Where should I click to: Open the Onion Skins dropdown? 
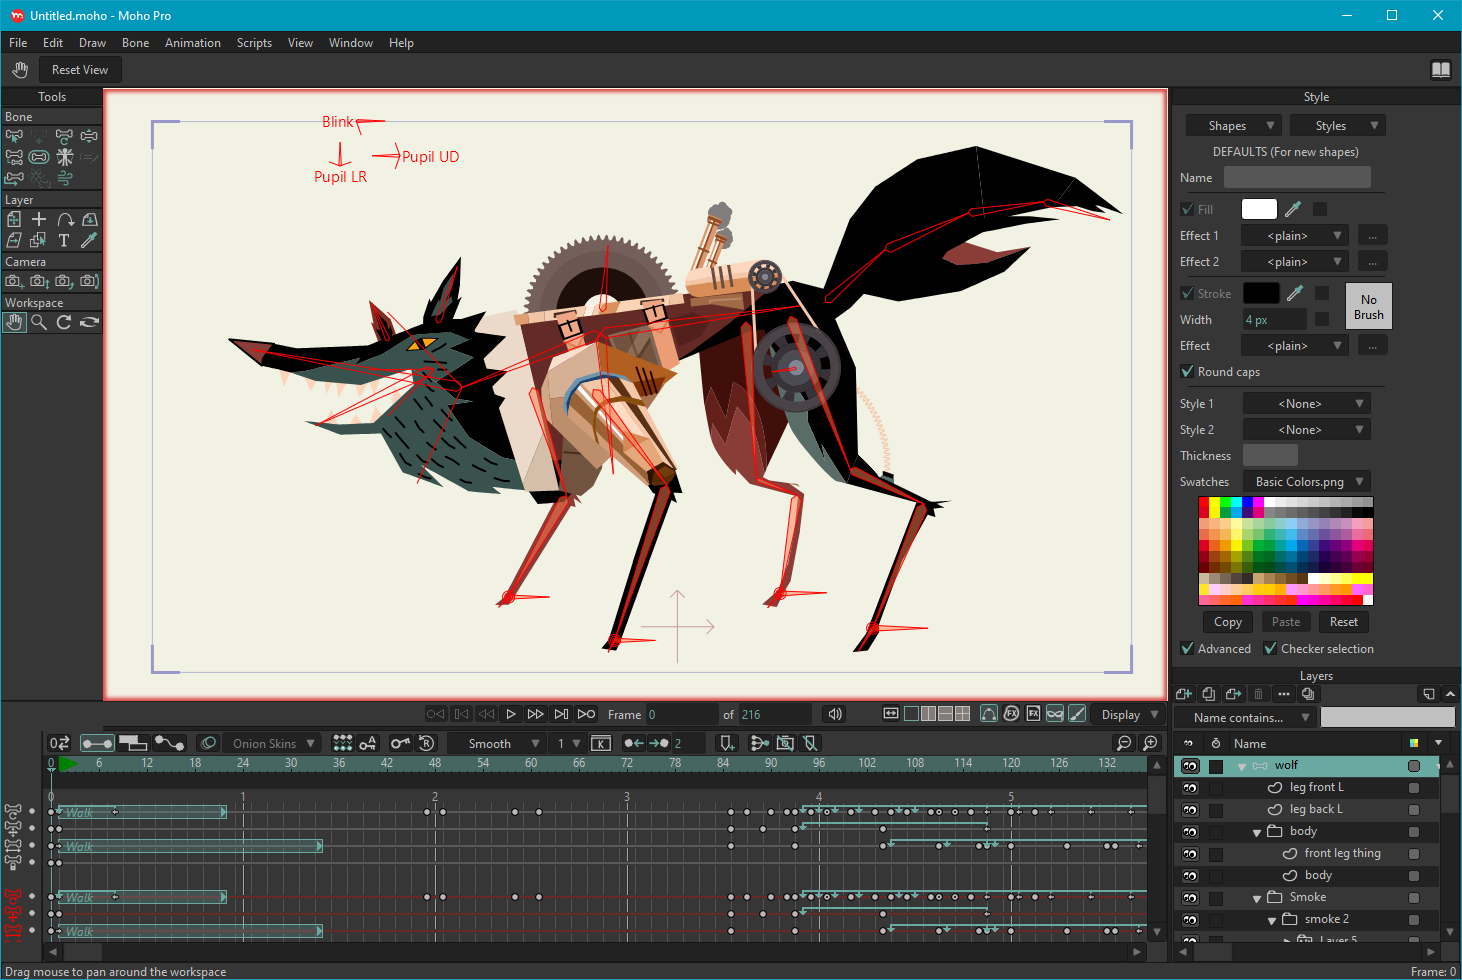(x=272, y=743)
